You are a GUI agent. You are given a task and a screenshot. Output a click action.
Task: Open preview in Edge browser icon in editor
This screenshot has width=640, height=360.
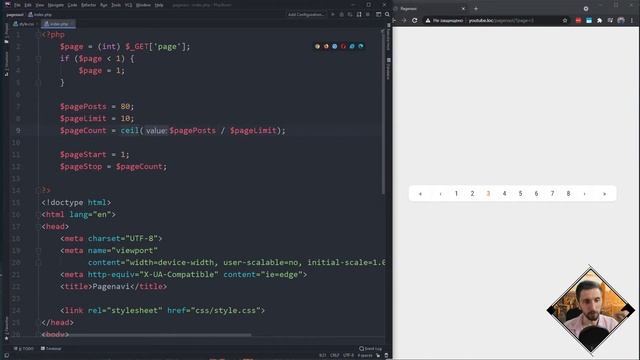click(x=361, y=47)
